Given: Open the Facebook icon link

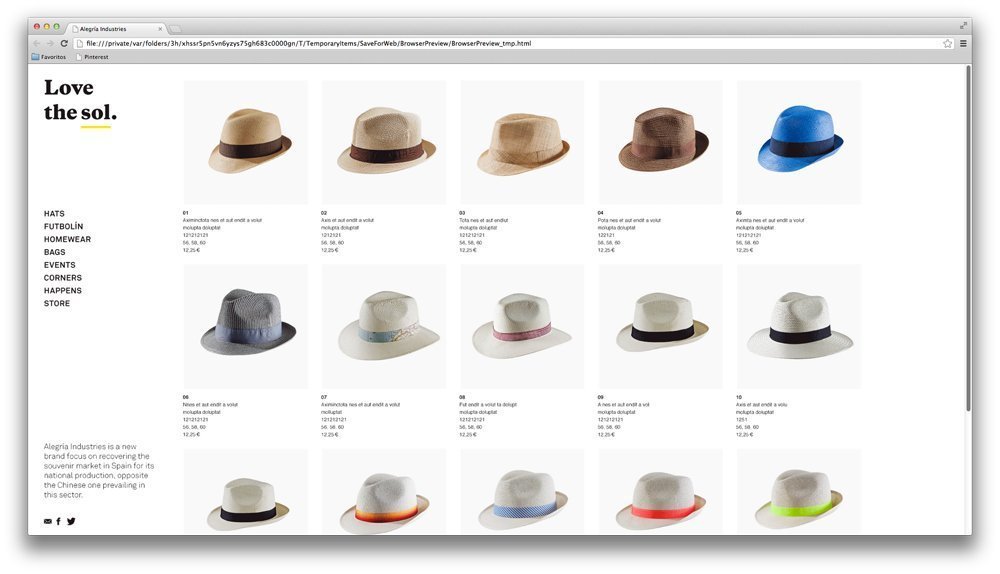Looking at the screenshot, I should pos(58,521).
